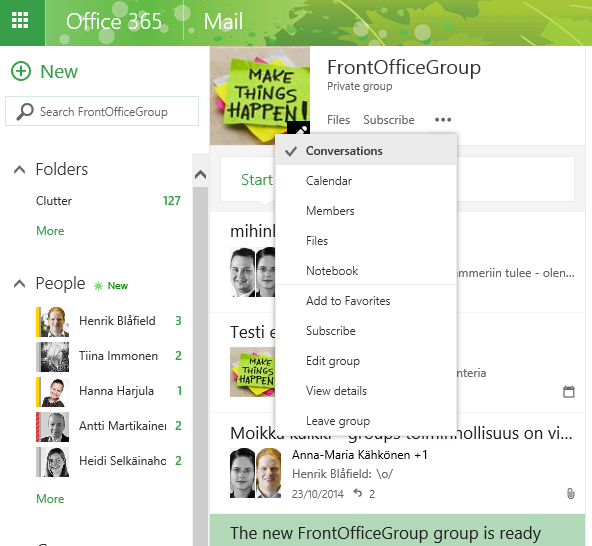The width and height of the screenshot is (592, 546).
Task: Click Heidi Selkäinaho's avatar photo
Action: pos(55,462)
